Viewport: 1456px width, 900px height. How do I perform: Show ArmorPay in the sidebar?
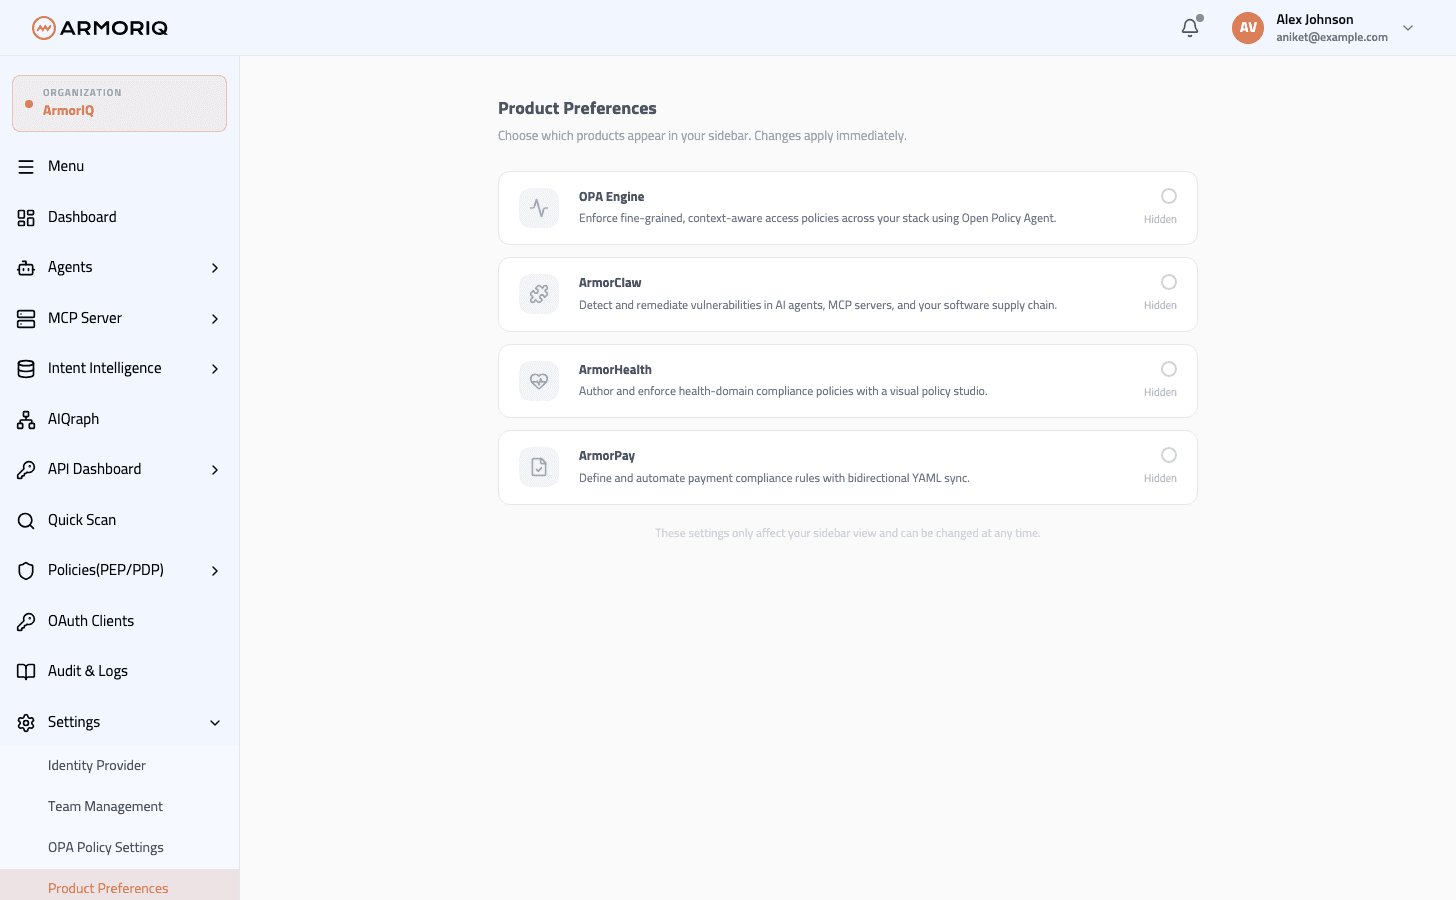click(x=1169, y=455)
